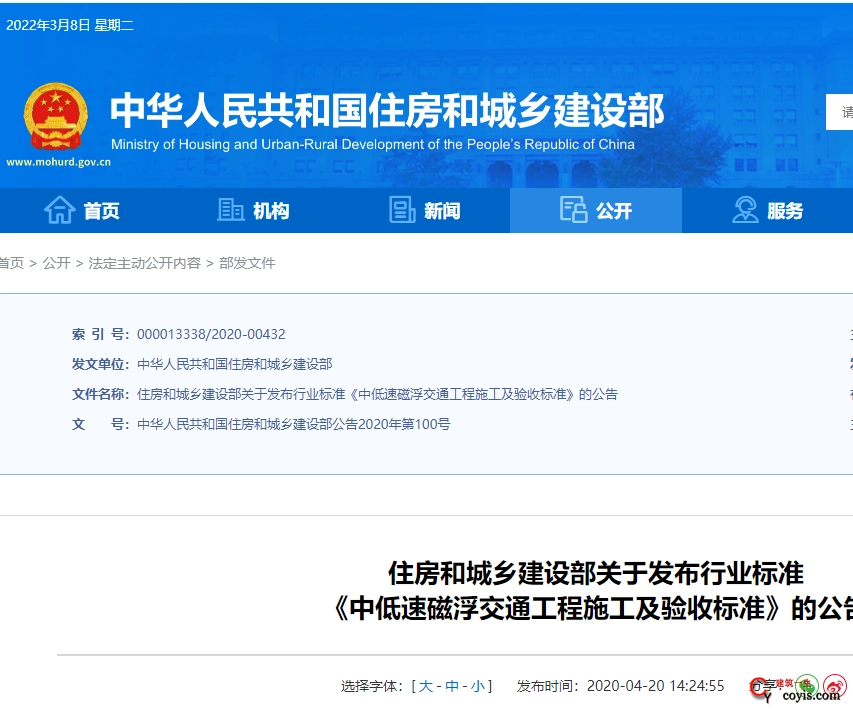
Task: Open 部发文件 breadcrumb link
Action: coord(247,263)
